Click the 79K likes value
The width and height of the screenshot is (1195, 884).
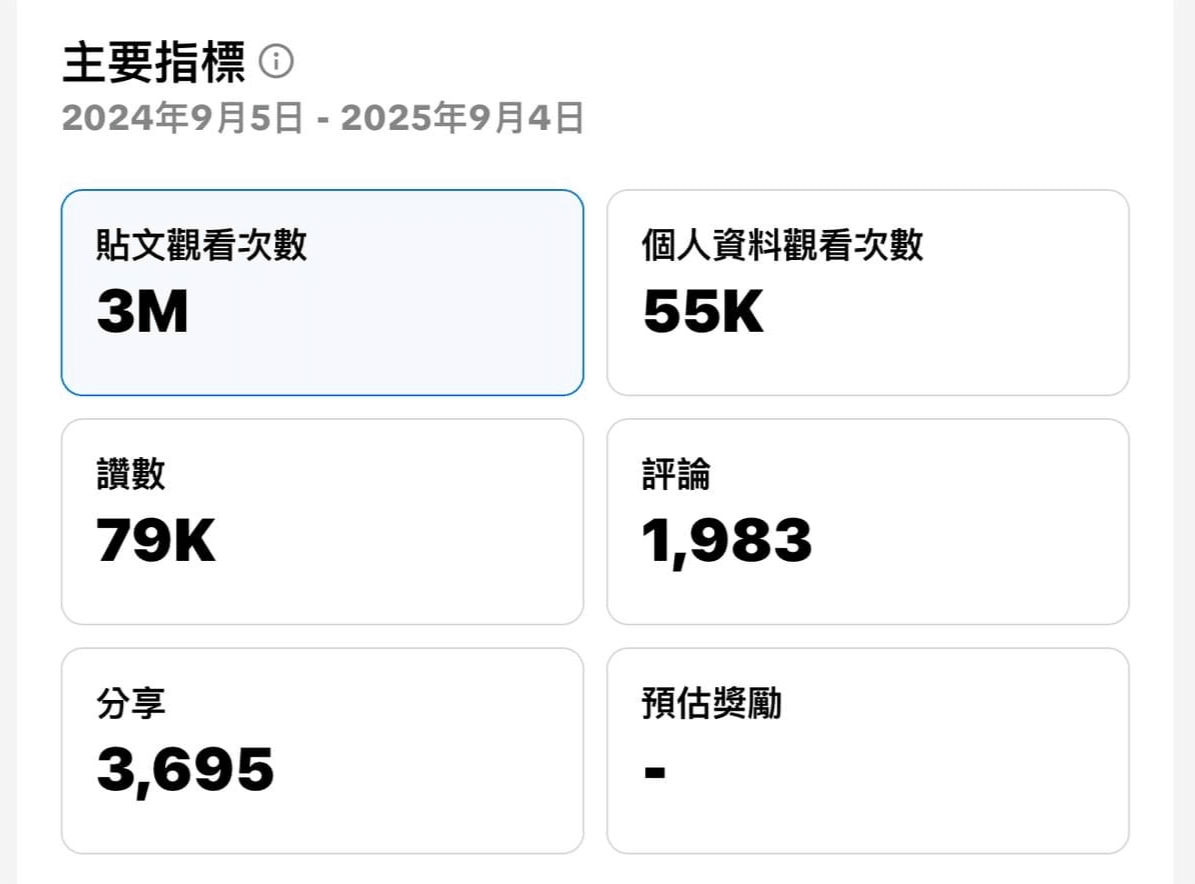pyautogui.click(x=156, y=541)
